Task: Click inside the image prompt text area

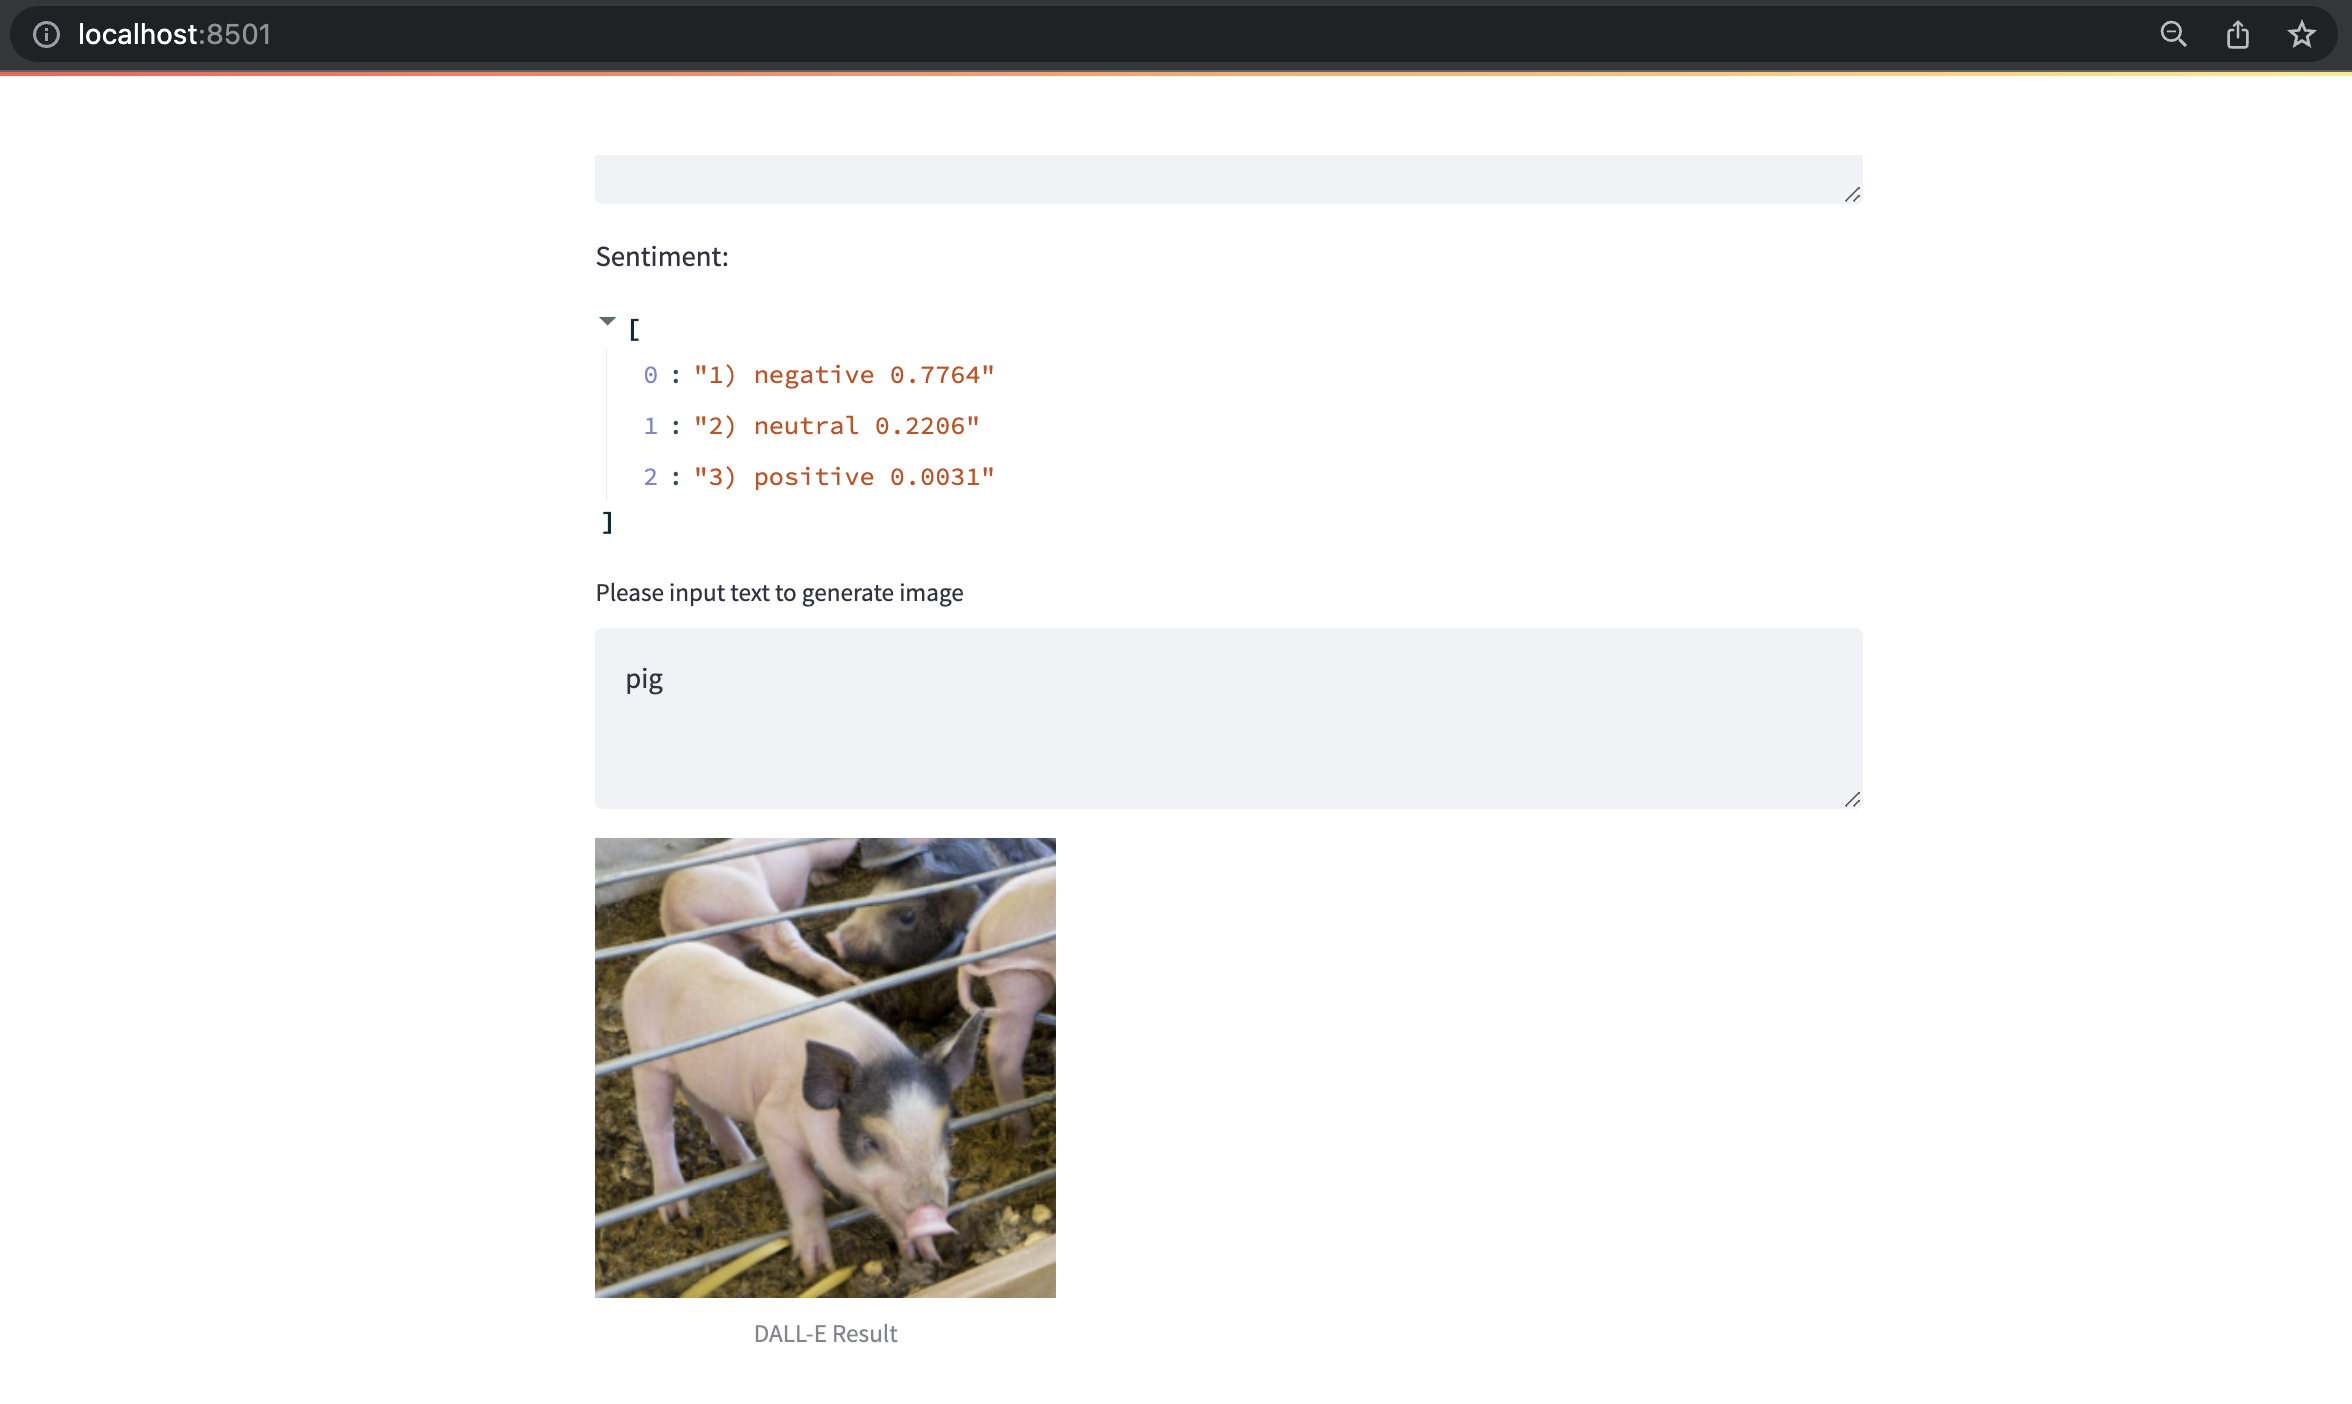Action: click(x=1228, y=718)
